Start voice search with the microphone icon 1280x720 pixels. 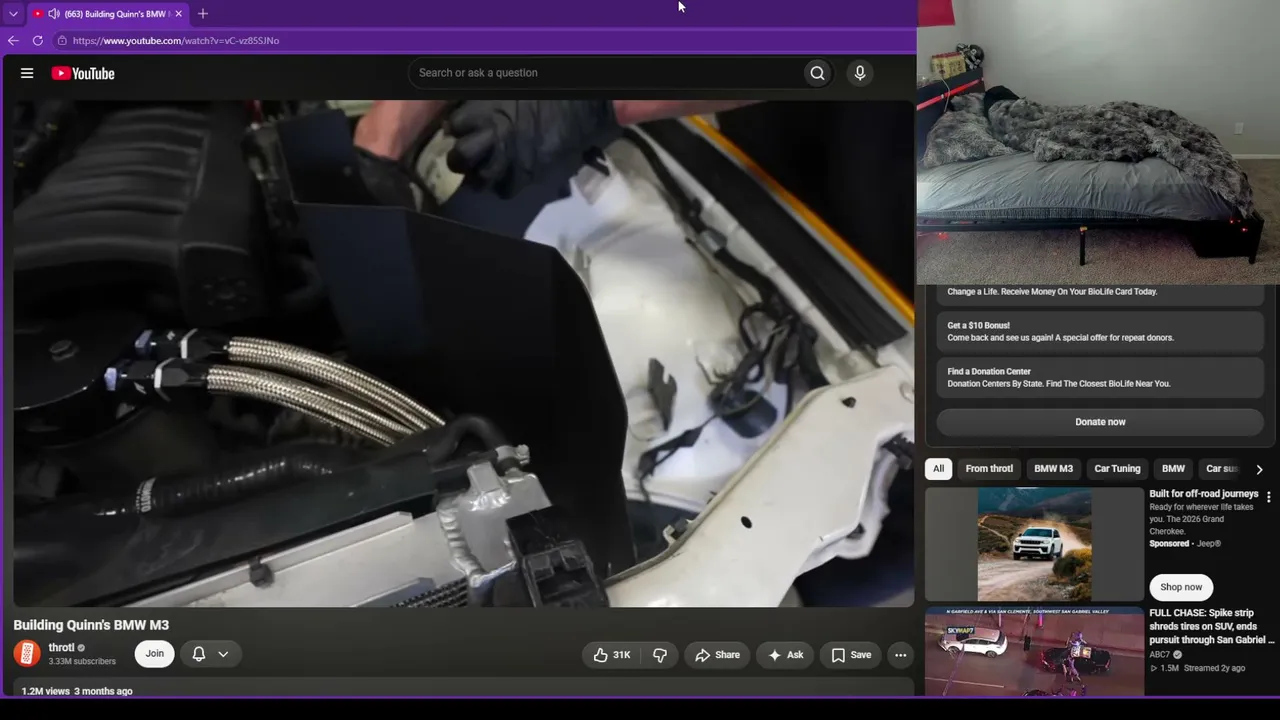coord(860,73)
